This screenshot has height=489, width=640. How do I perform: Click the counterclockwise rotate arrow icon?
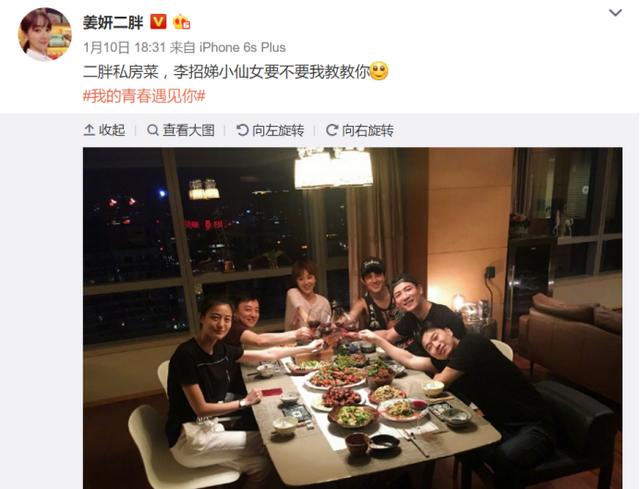(242, 130)
